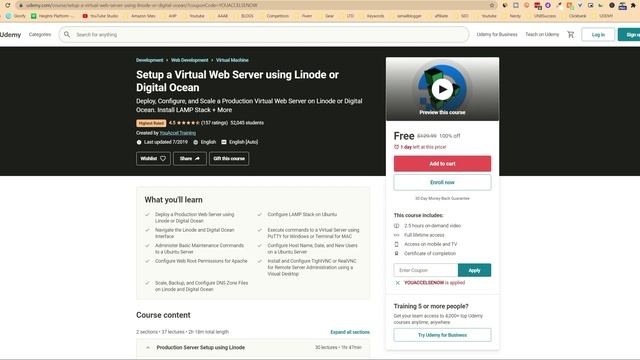Image resolution: width=640 pixels, height=360 pixels.
Task: Follow the Development breadcrumb
Action: (x=149, y=60)
